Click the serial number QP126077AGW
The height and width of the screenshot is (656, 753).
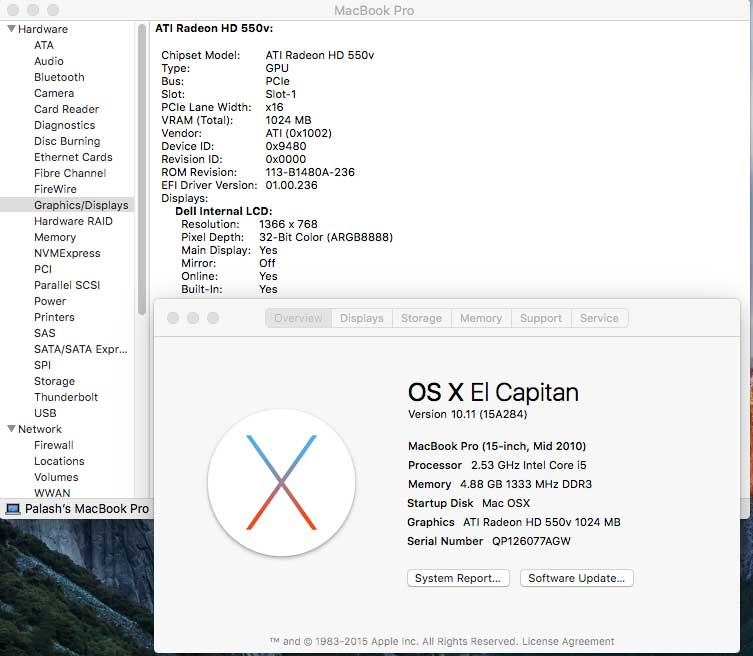(x=531, y=541)
